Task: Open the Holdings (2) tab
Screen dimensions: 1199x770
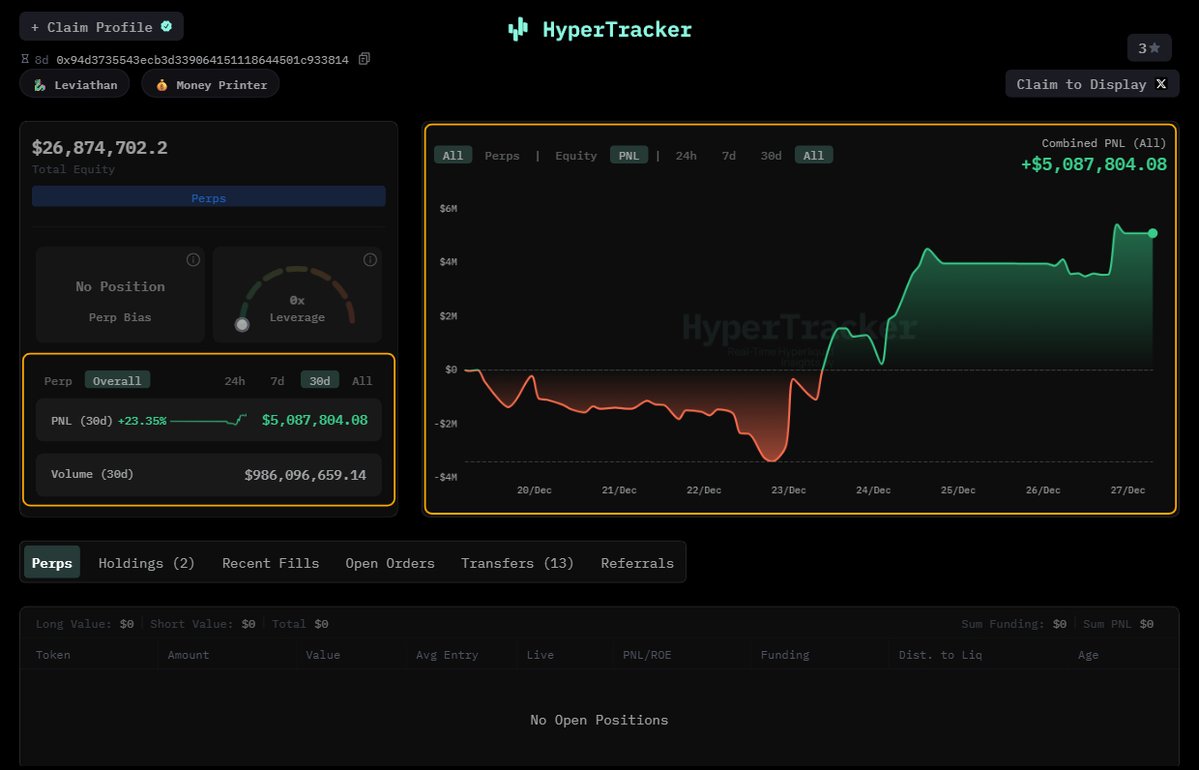Action: [x=146, y=563]
